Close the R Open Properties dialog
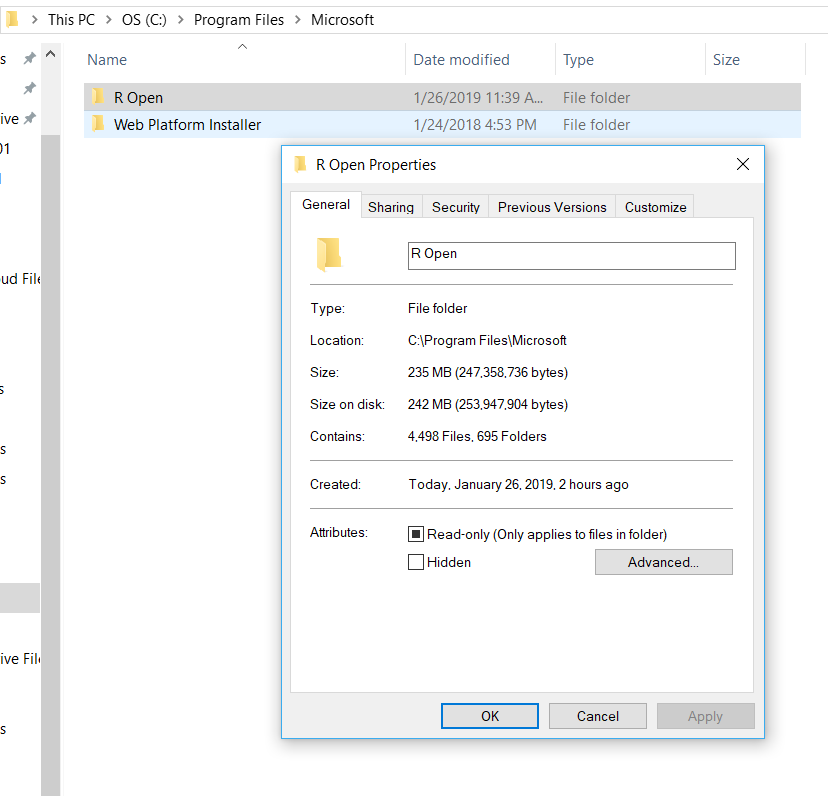828x796 pixels. coord(742,164)
